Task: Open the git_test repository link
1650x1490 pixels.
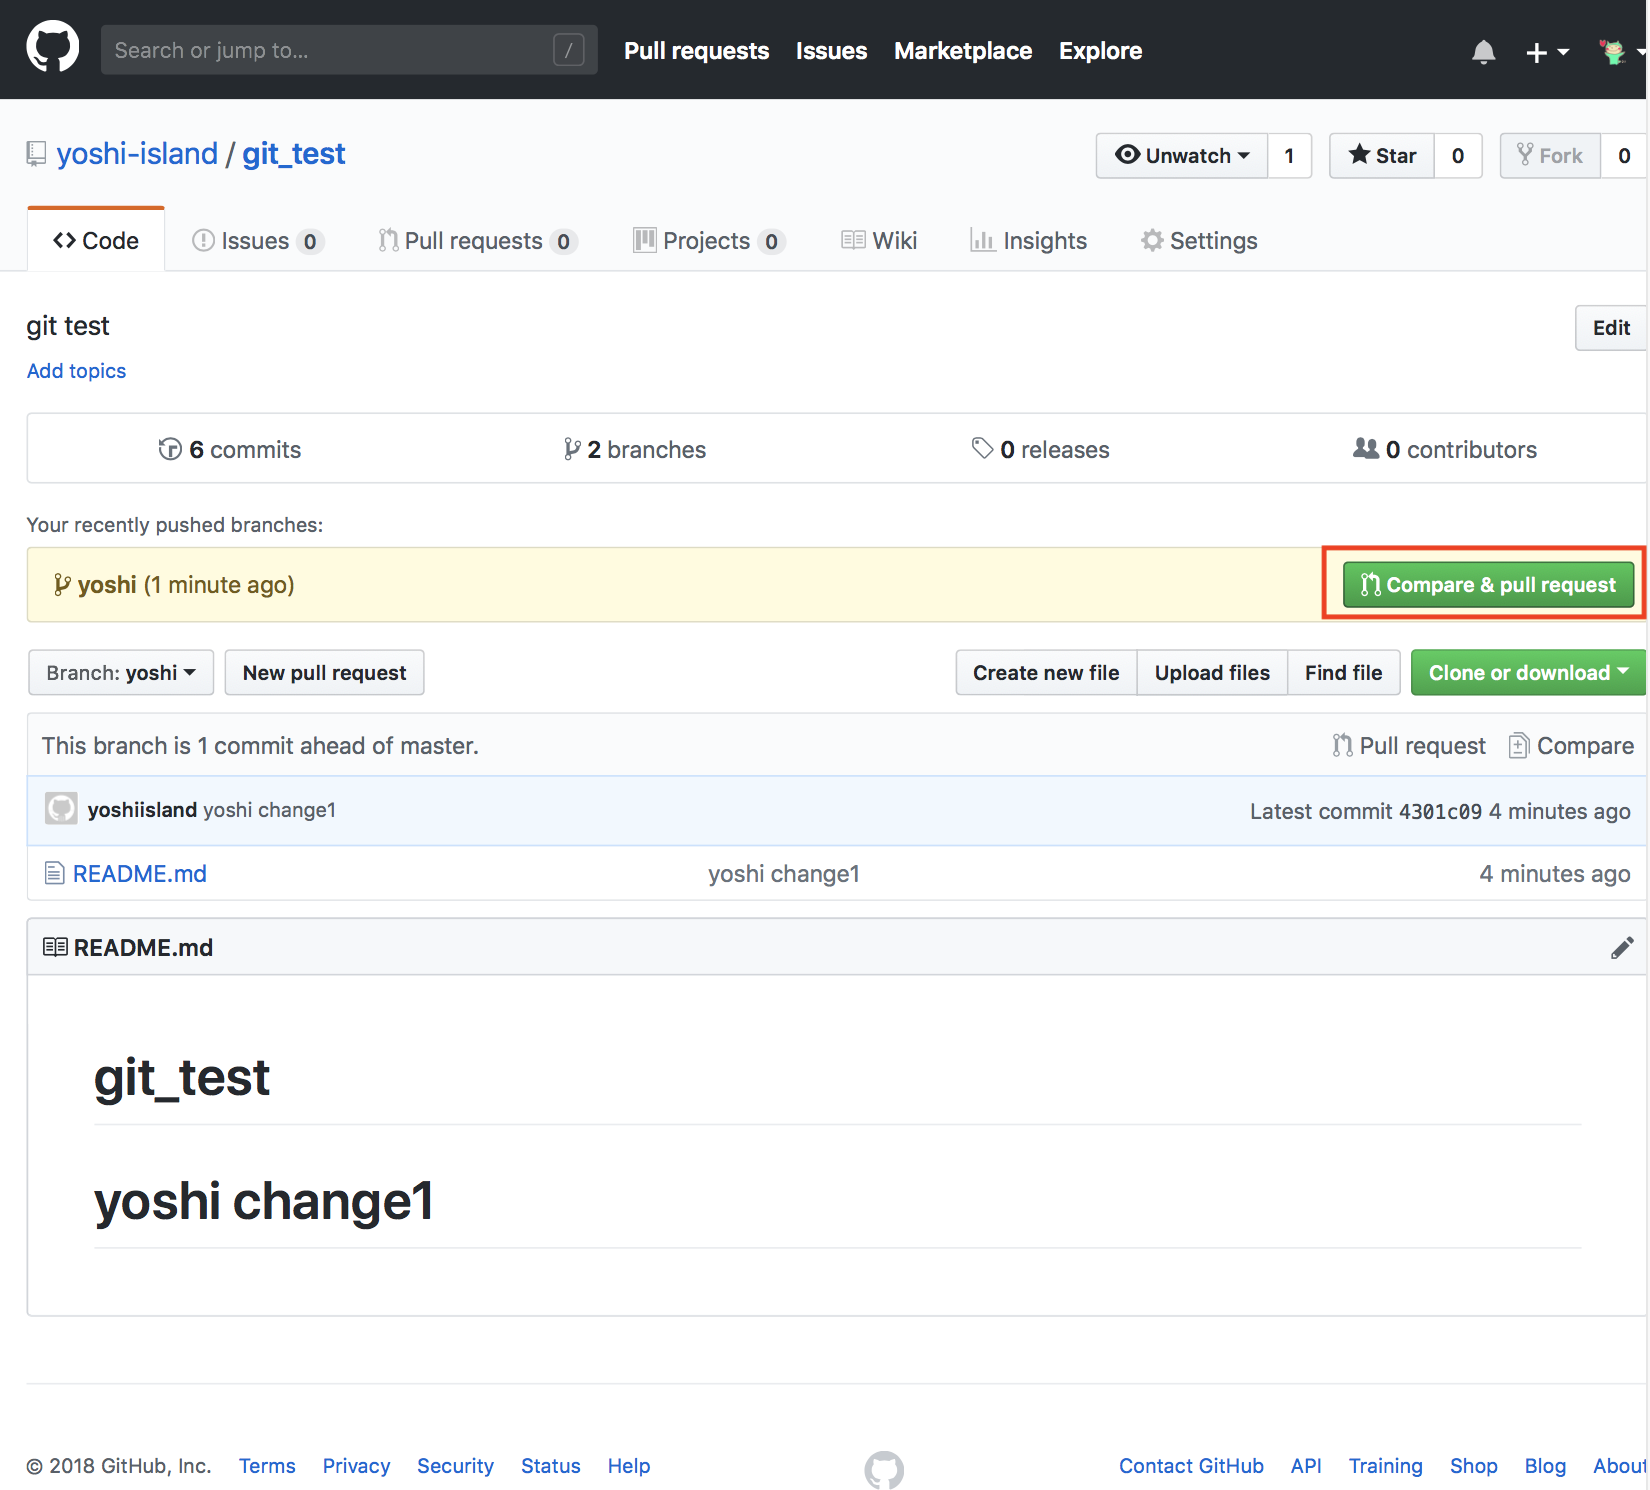Action: 294,154
